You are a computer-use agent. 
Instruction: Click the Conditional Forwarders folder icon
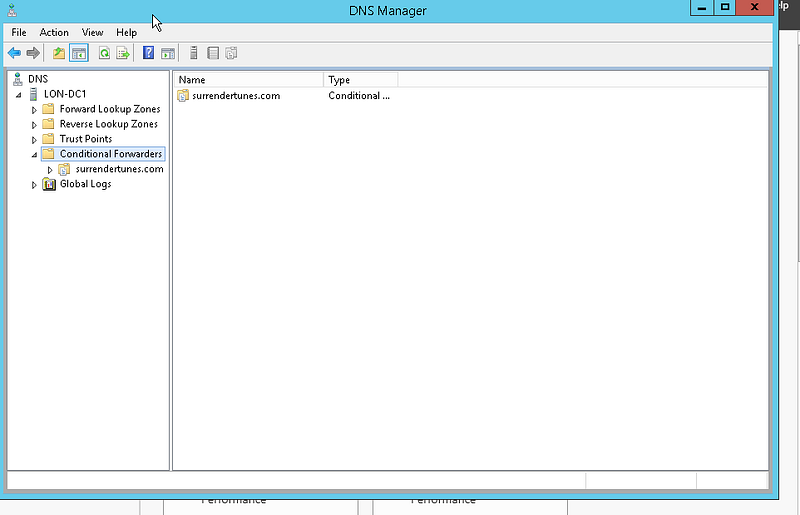[x=48, y=154]
